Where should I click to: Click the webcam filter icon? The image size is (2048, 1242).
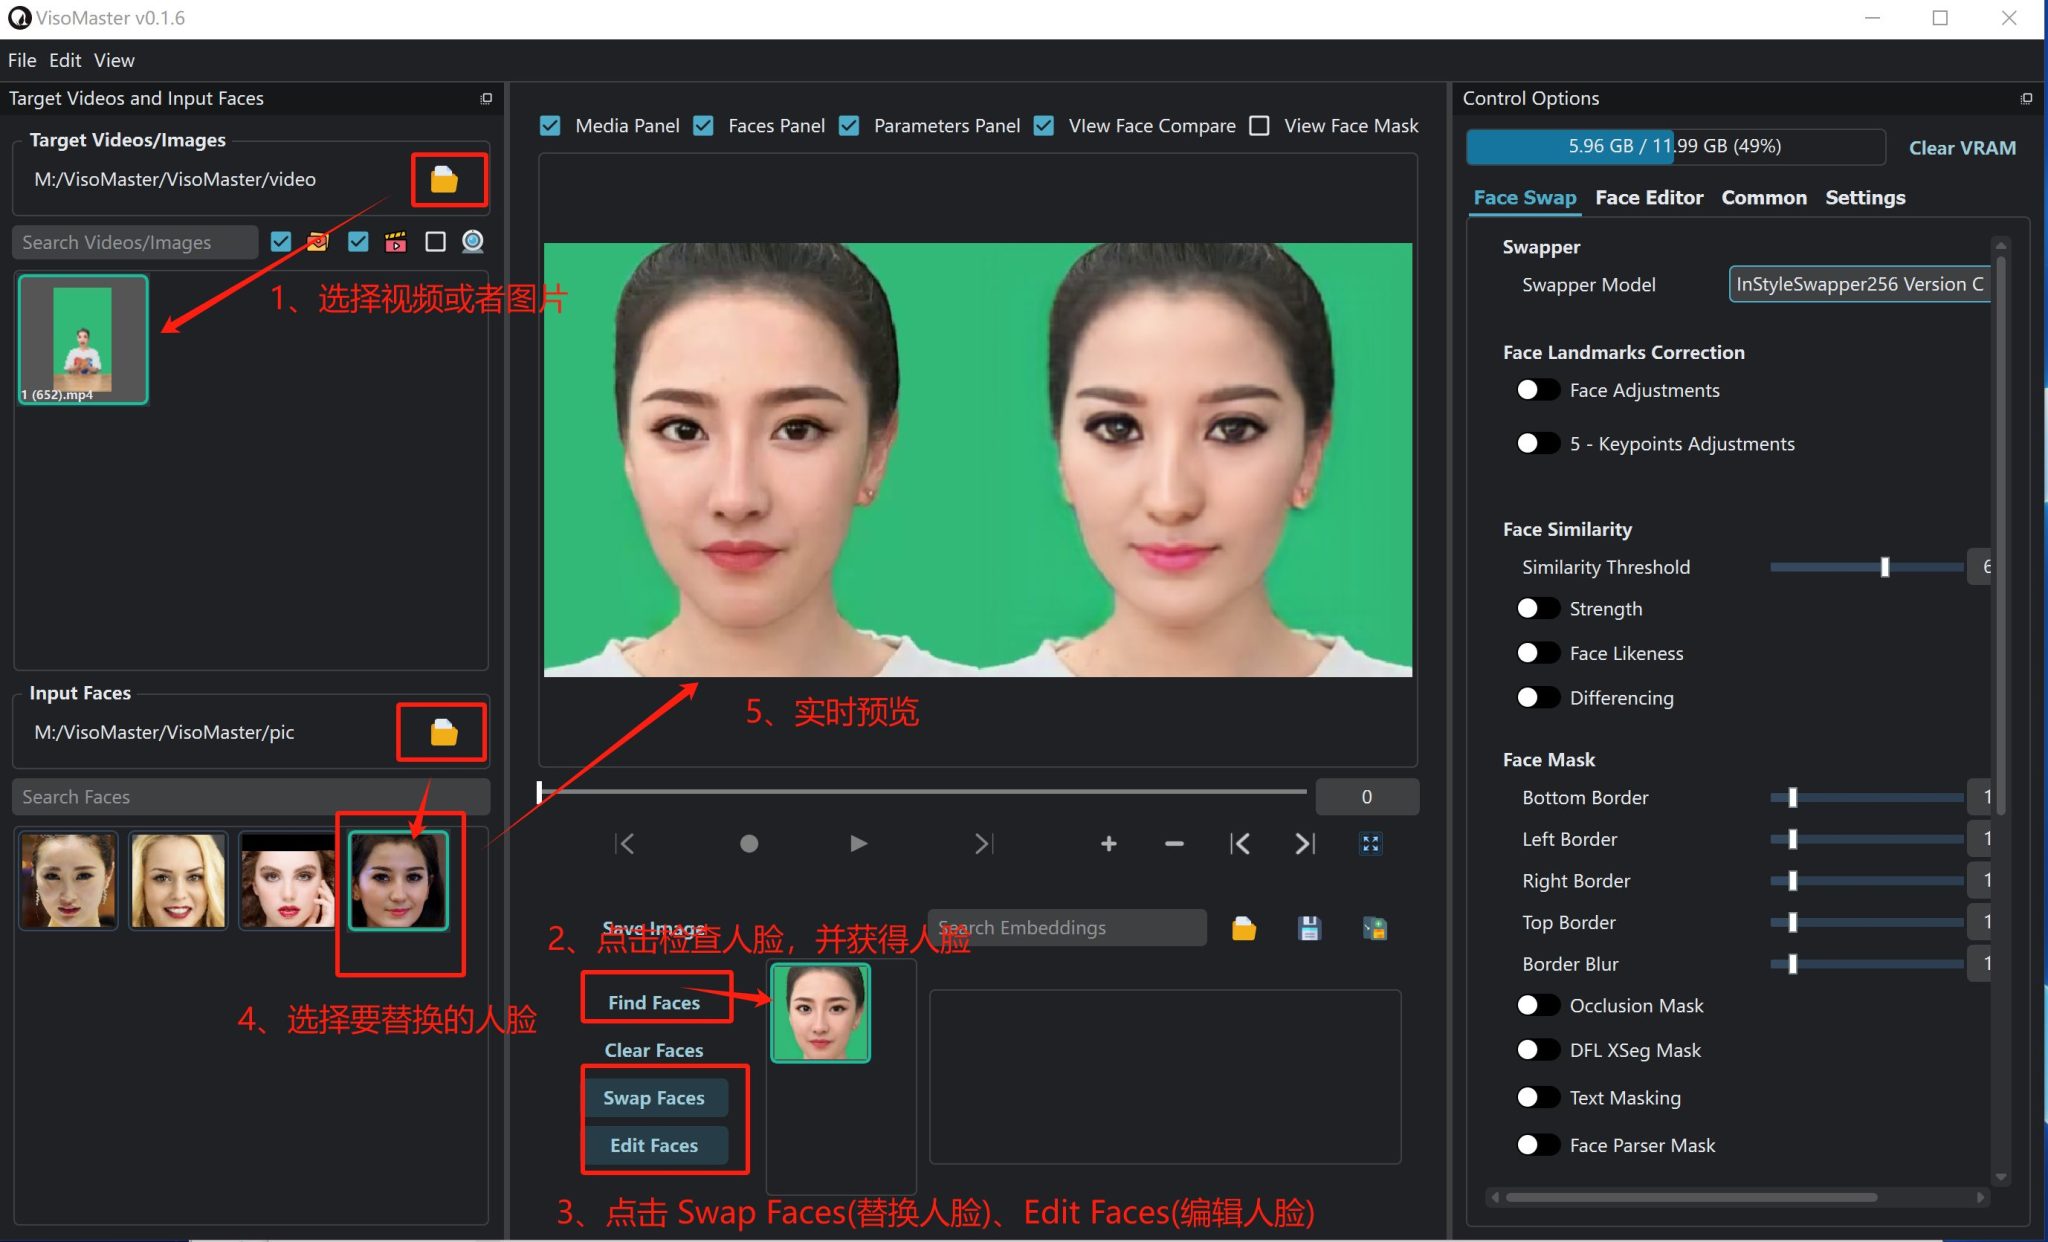[x=473, y=242]
